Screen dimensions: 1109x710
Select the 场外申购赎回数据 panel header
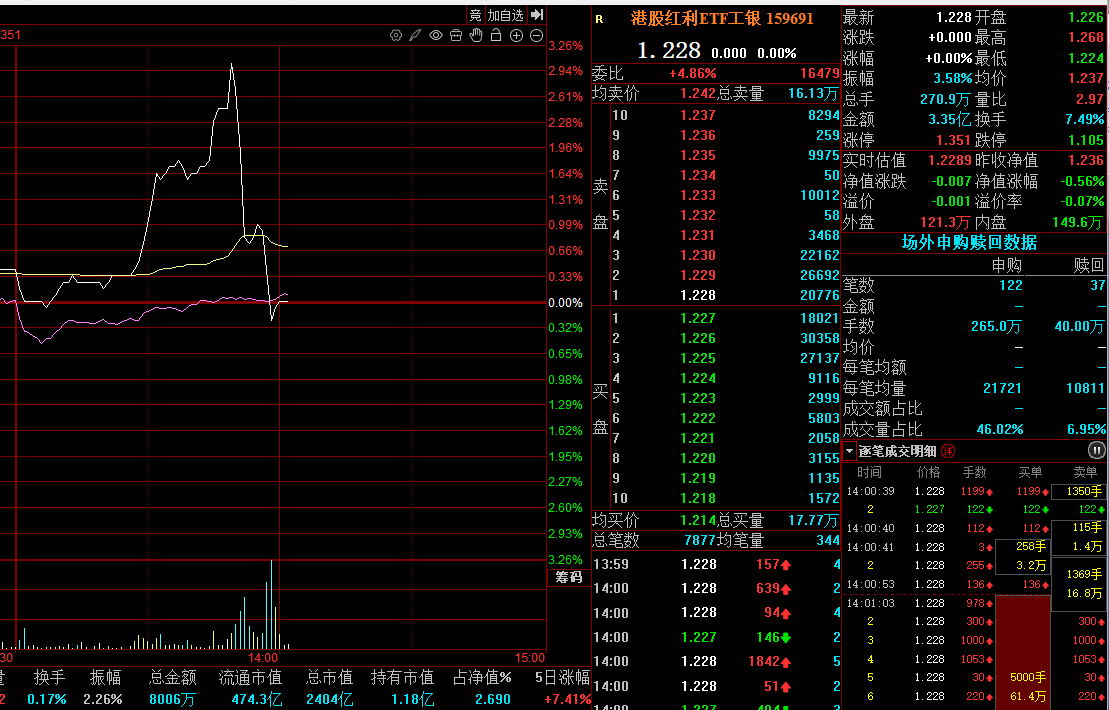pos(969,243)
